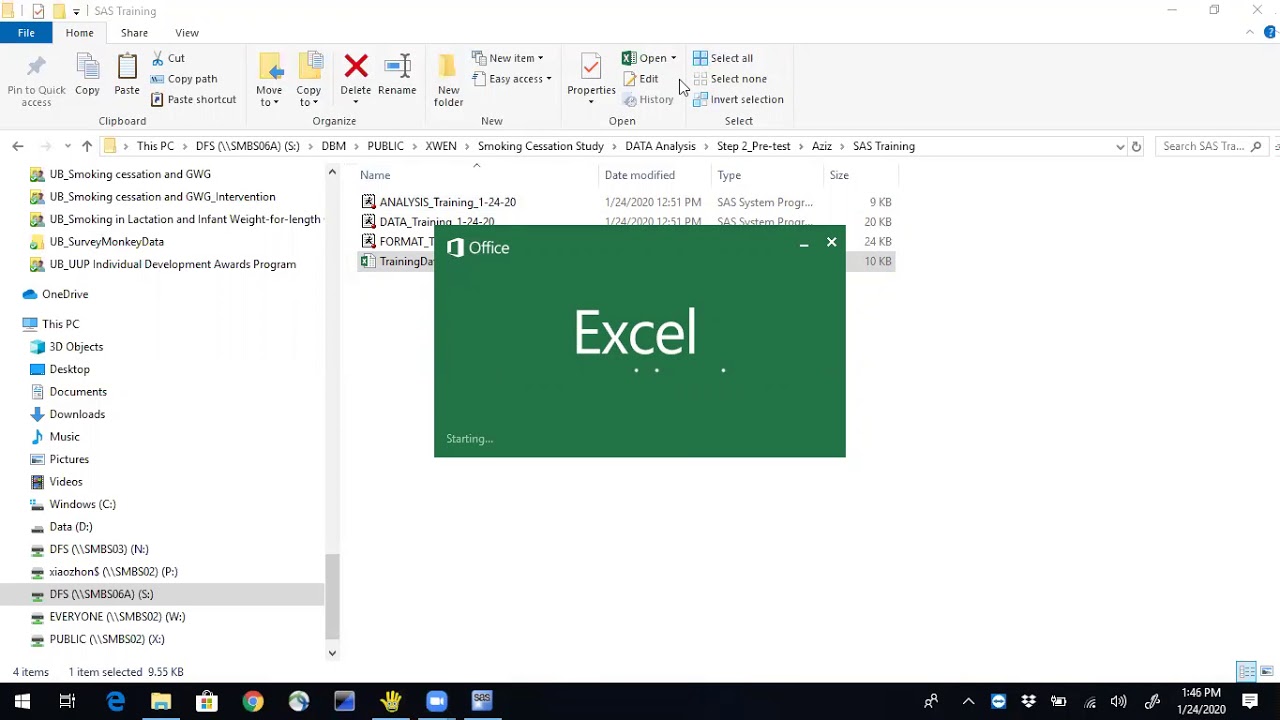The width and height of the screenshot is (1280, 720).
Task: Select the Copy path command
Action: tap(184, 79)
